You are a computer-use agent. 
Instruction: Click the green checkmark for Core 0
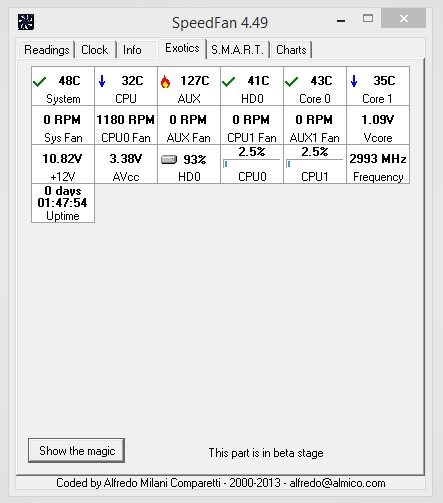coord(291,82)
